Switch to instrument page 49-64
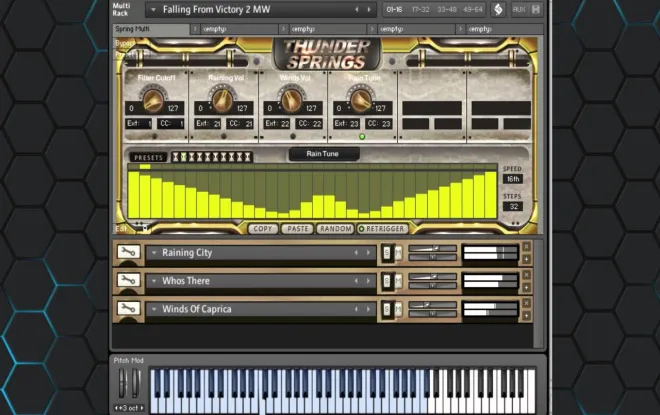Viewport: 660px width, 415px height. click(473, 9)
